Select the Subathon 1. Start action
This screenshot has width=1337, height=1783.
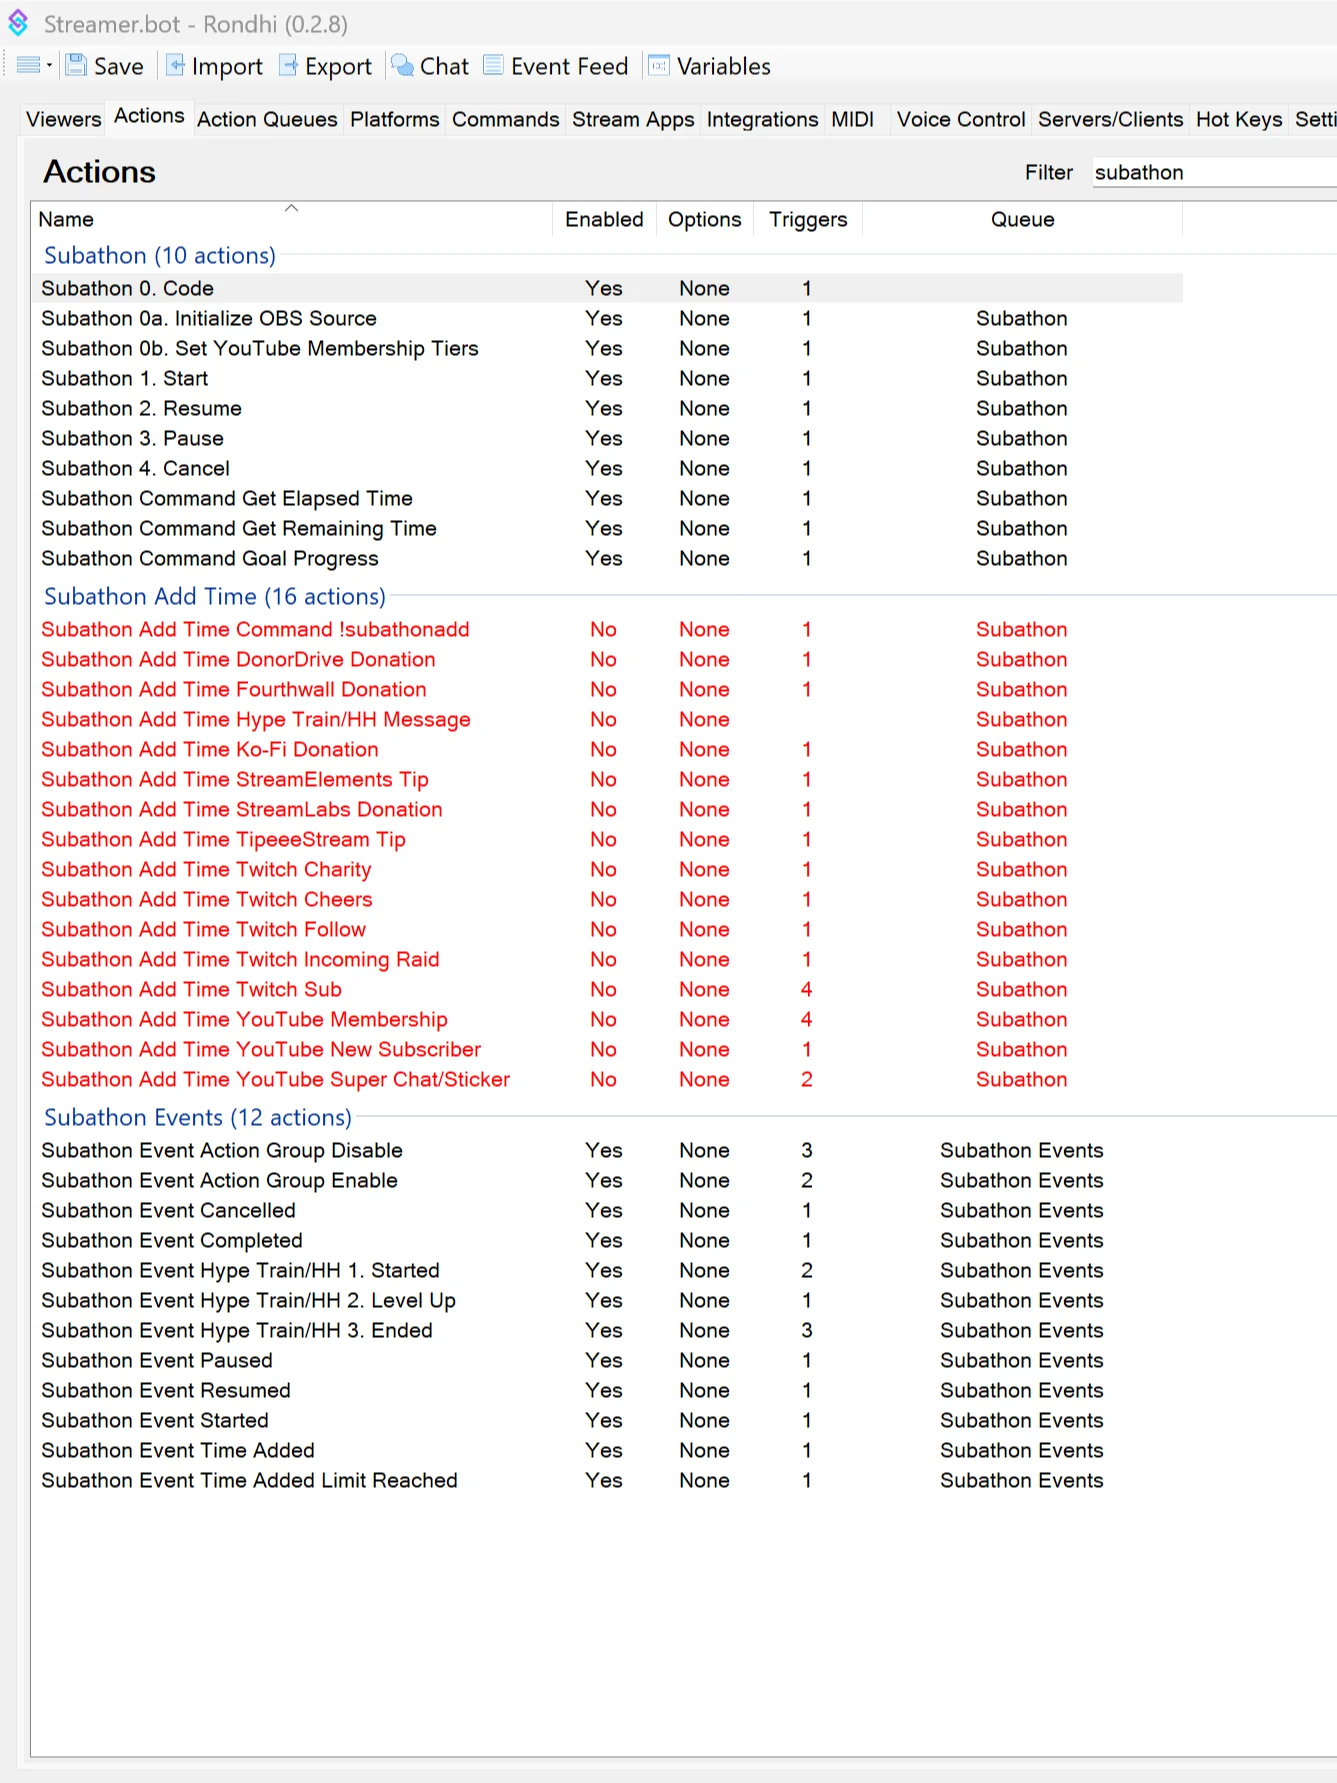point(607,379)
